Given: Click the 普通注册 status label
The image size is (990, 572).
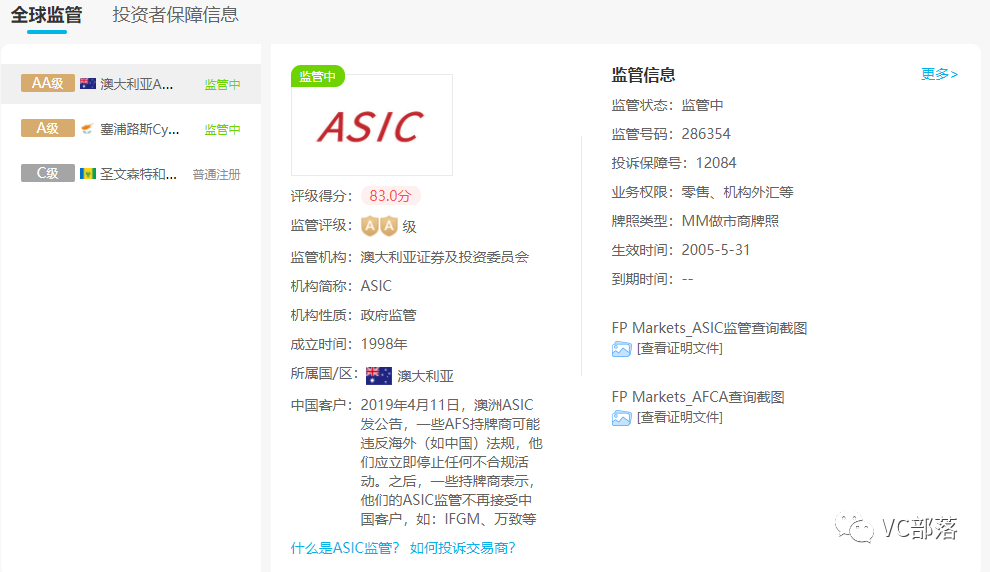Looking at the screenshot, I should click(x=217, y=174).
